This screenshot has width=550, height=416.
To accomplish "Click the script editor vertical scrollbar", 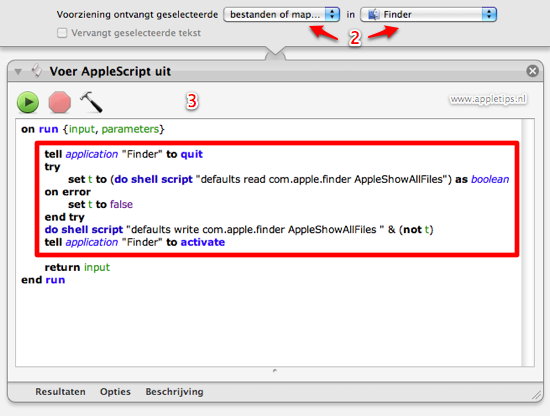I will [528, 243].
